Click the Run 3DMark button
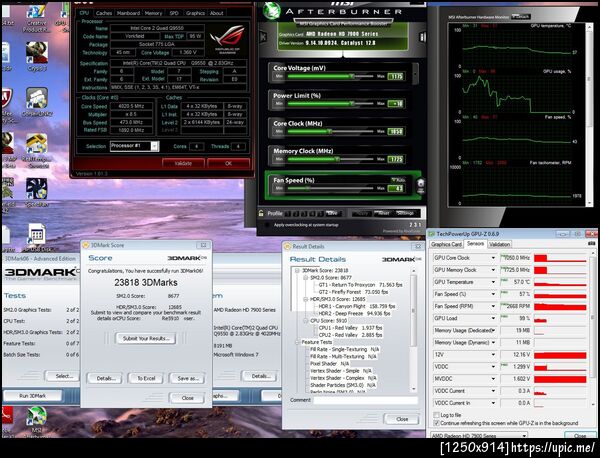 33,396
